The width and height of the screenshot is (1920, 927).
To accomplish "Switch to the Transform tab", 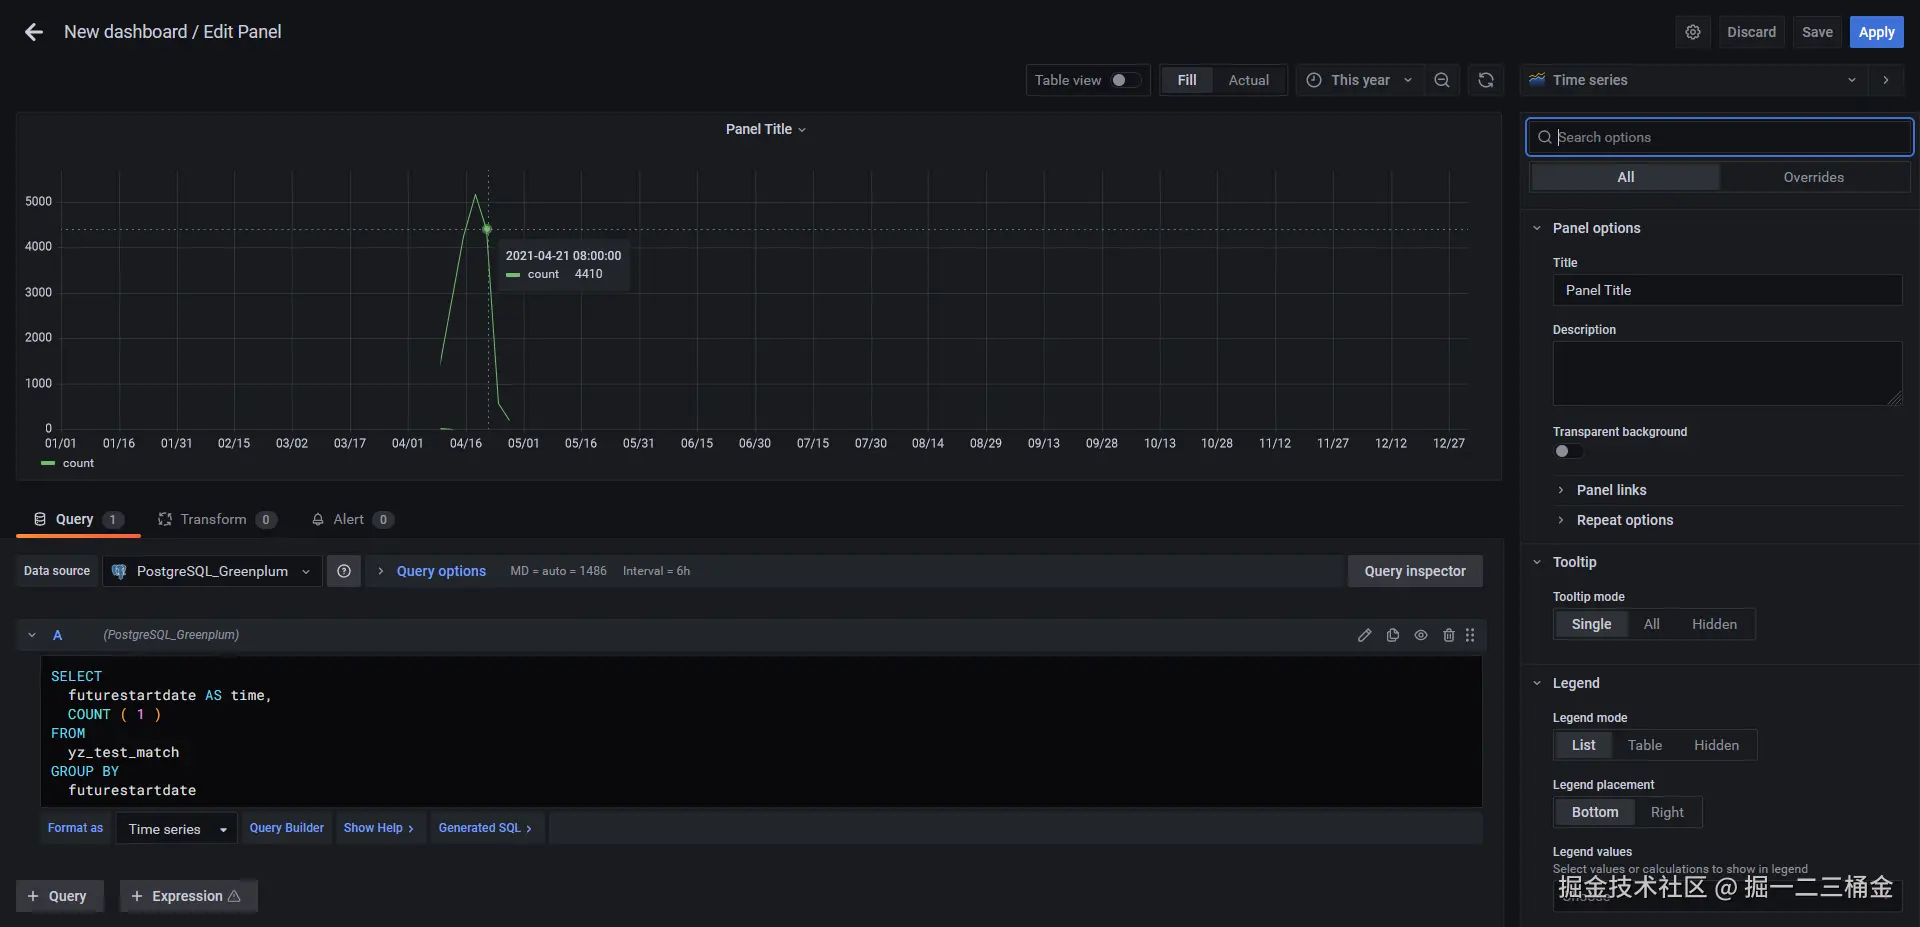I will coord(216,519).
